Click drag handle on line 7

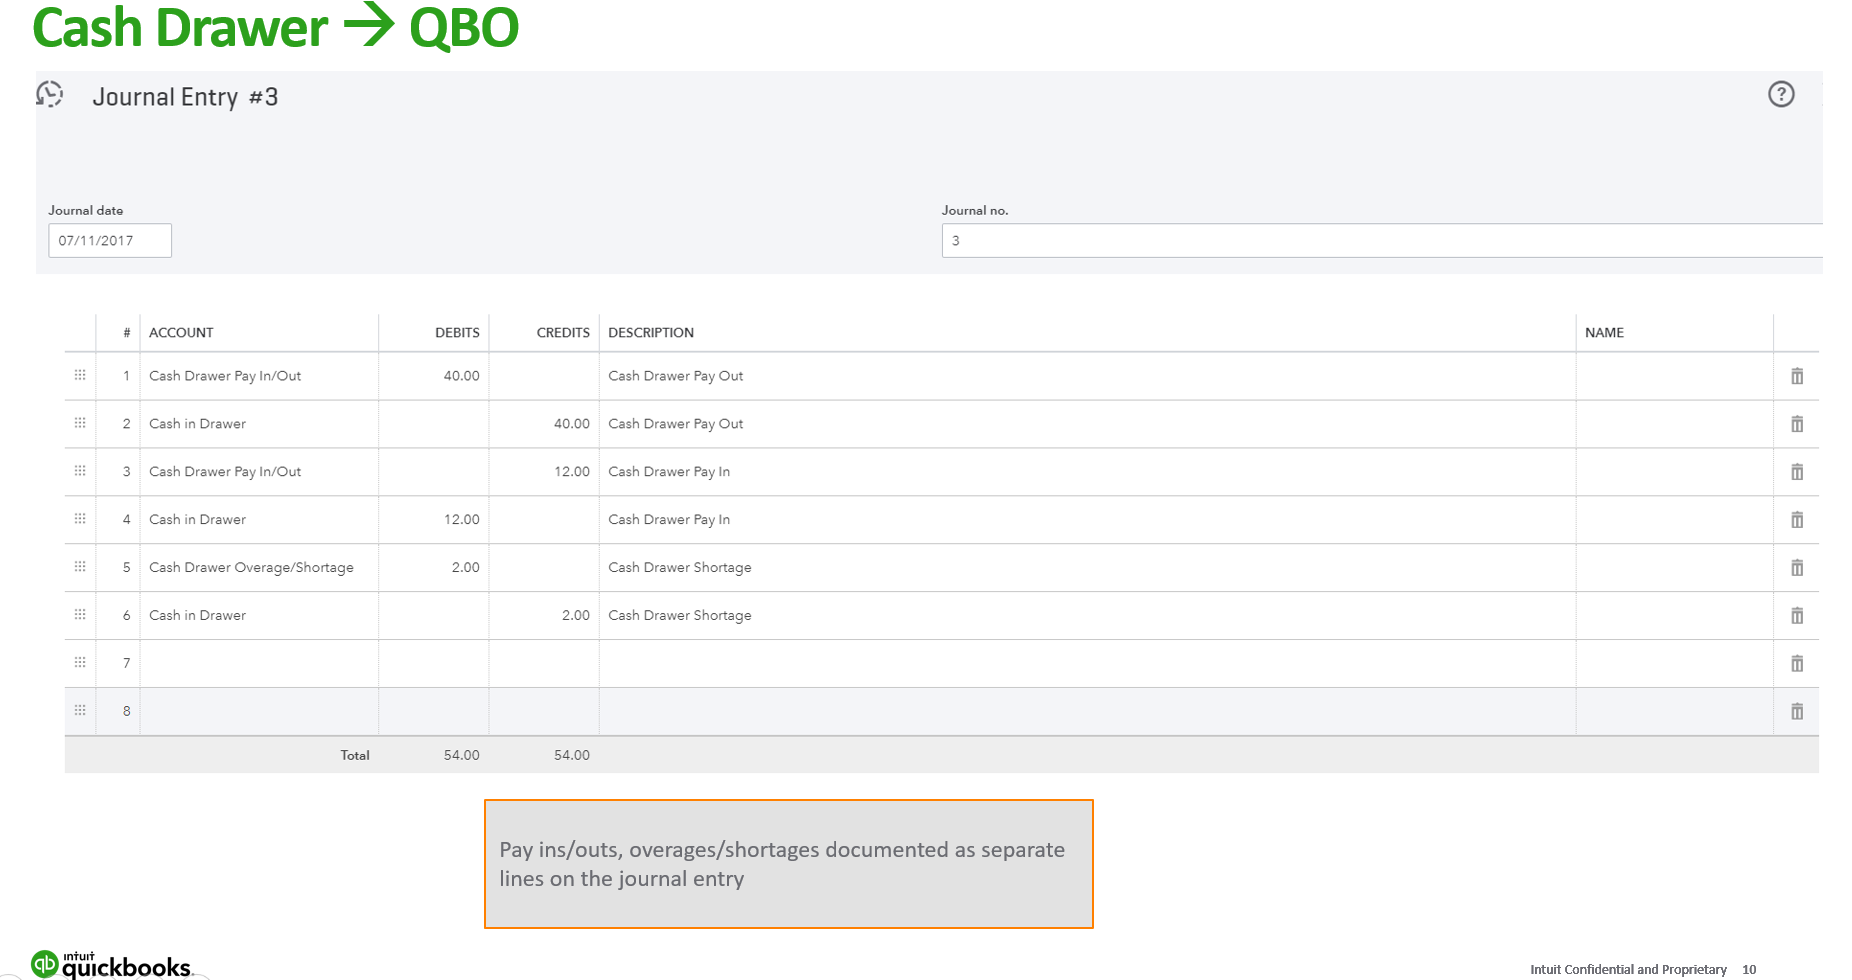(x=80, y=662)
